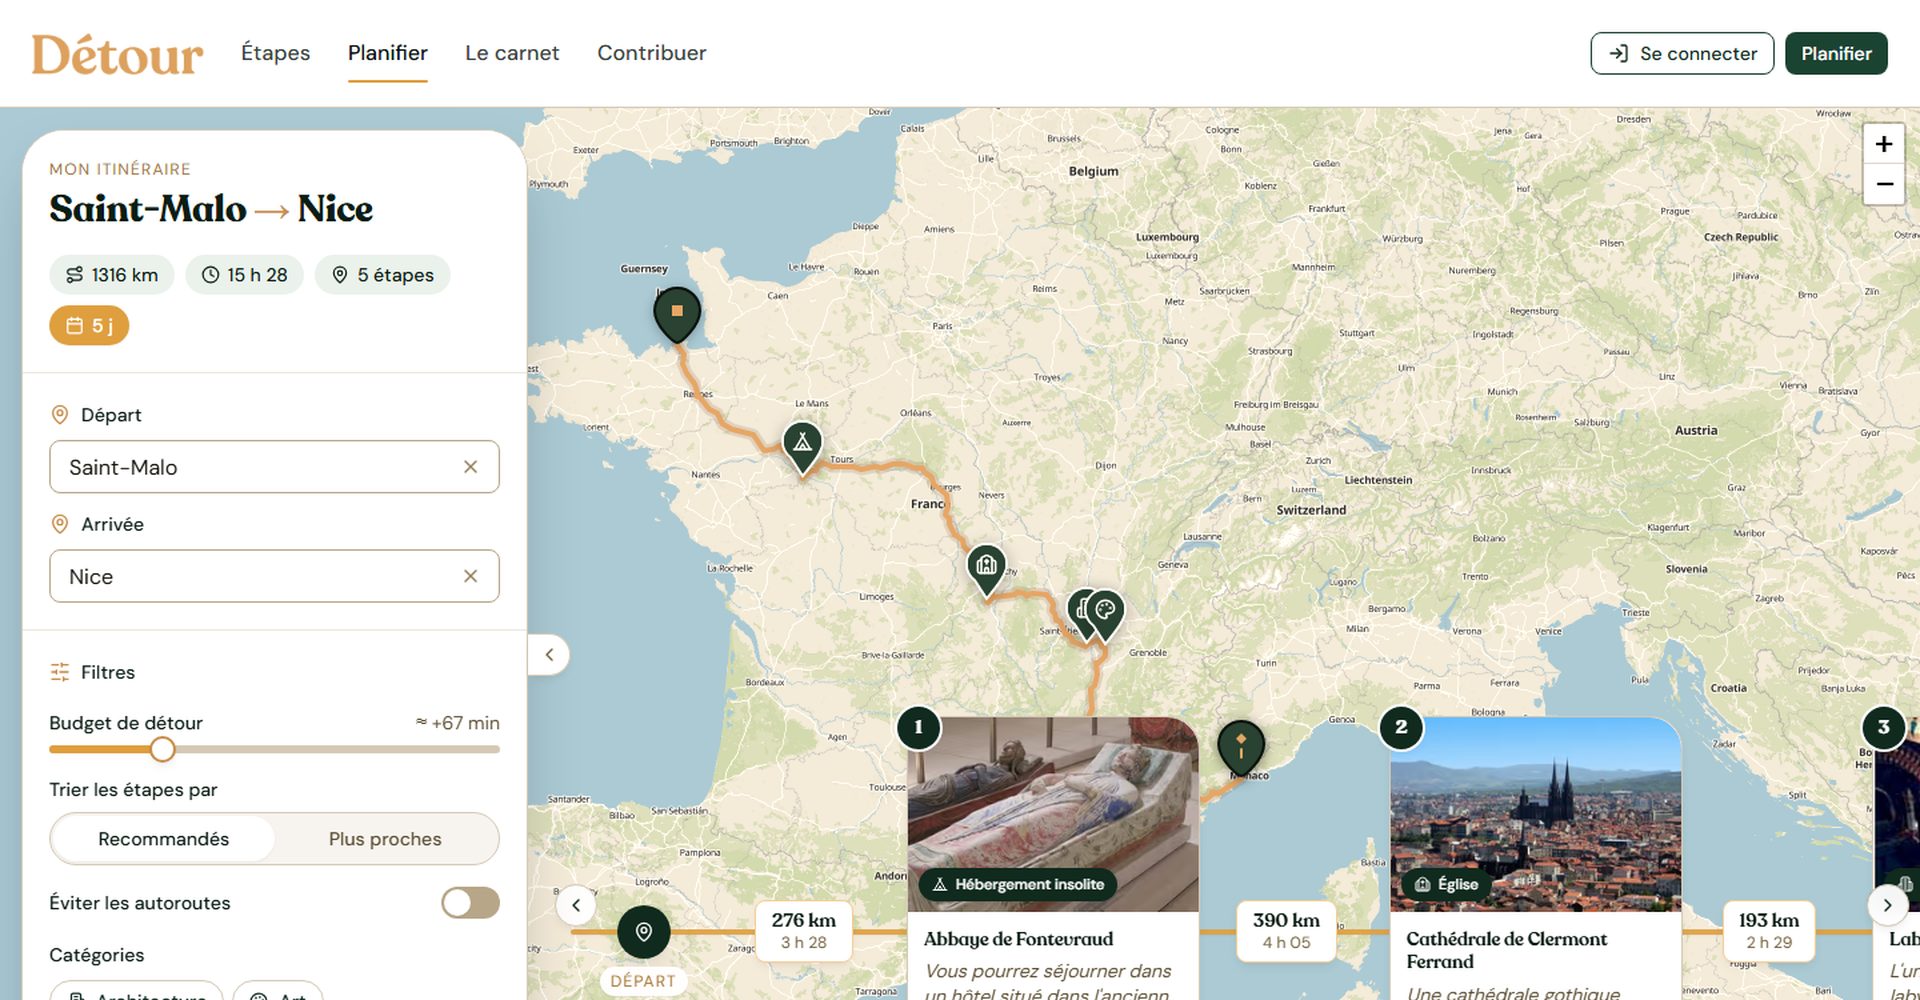Click the Saint-Malo start marker on map
1920x1000 pixels.
click(677, 313)
